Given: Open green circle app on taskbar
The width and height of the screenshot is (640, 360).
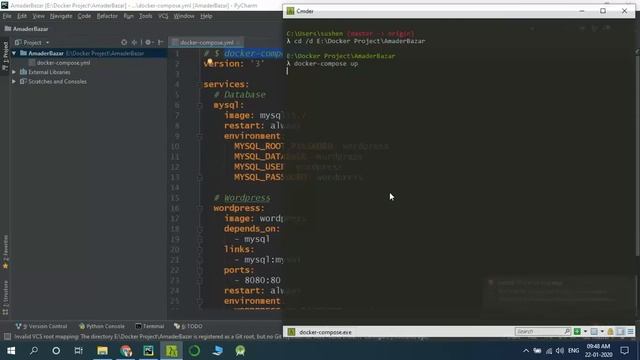Looking at the screenshot, I should pos(194,351).
